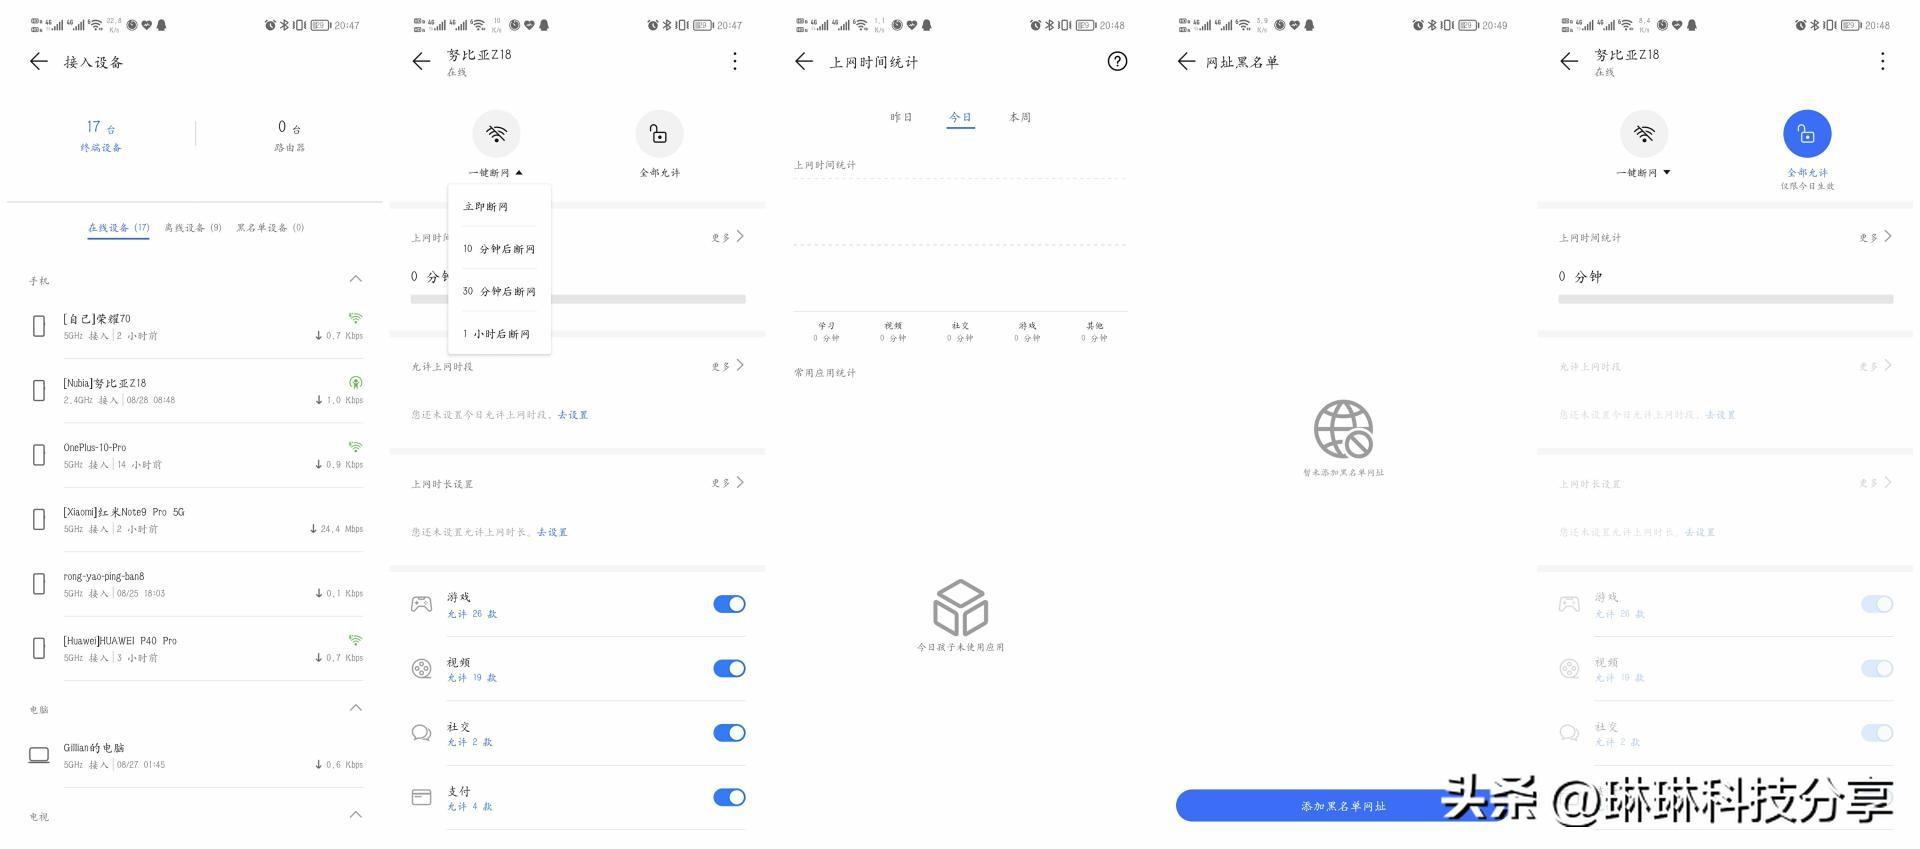Tap 去设置 link for 上网时长 on the active screen
Screen dimensions: 1920x849
point(552,532)
